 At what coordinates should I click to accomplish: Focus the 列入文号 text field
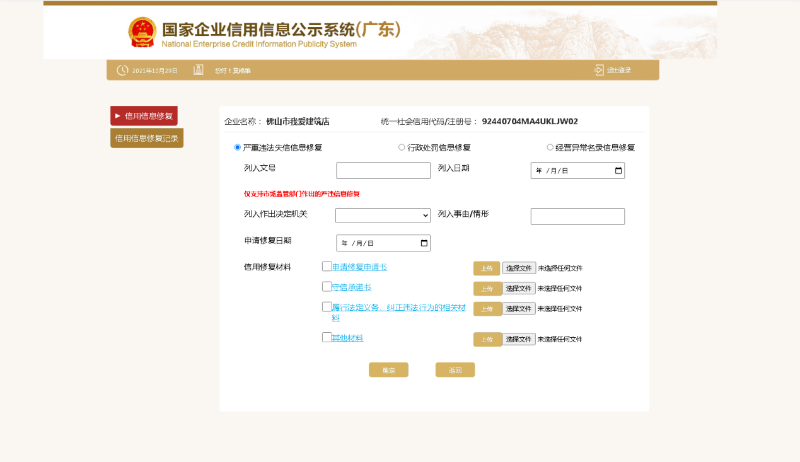[383, 171]
